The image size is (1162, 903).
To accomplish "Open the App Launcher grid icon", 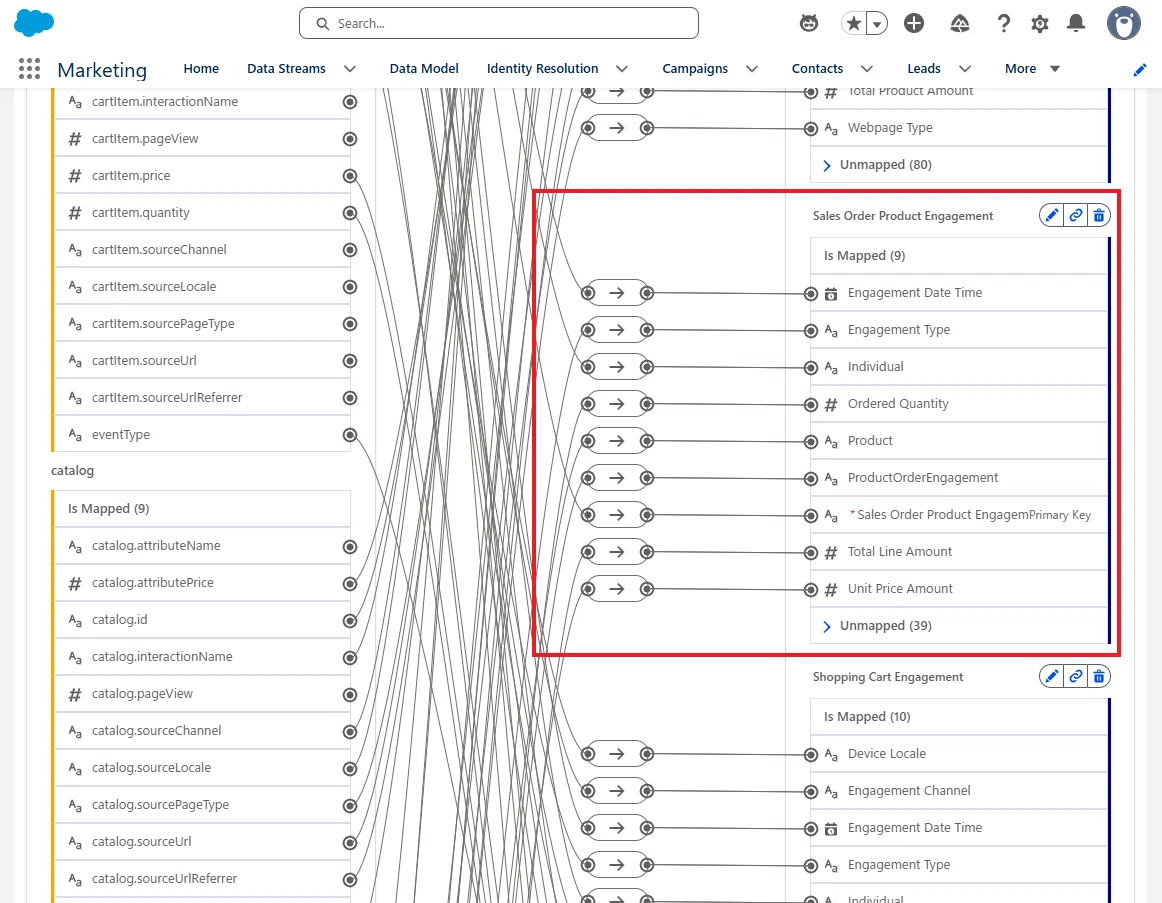I will (x=30, y=69).
